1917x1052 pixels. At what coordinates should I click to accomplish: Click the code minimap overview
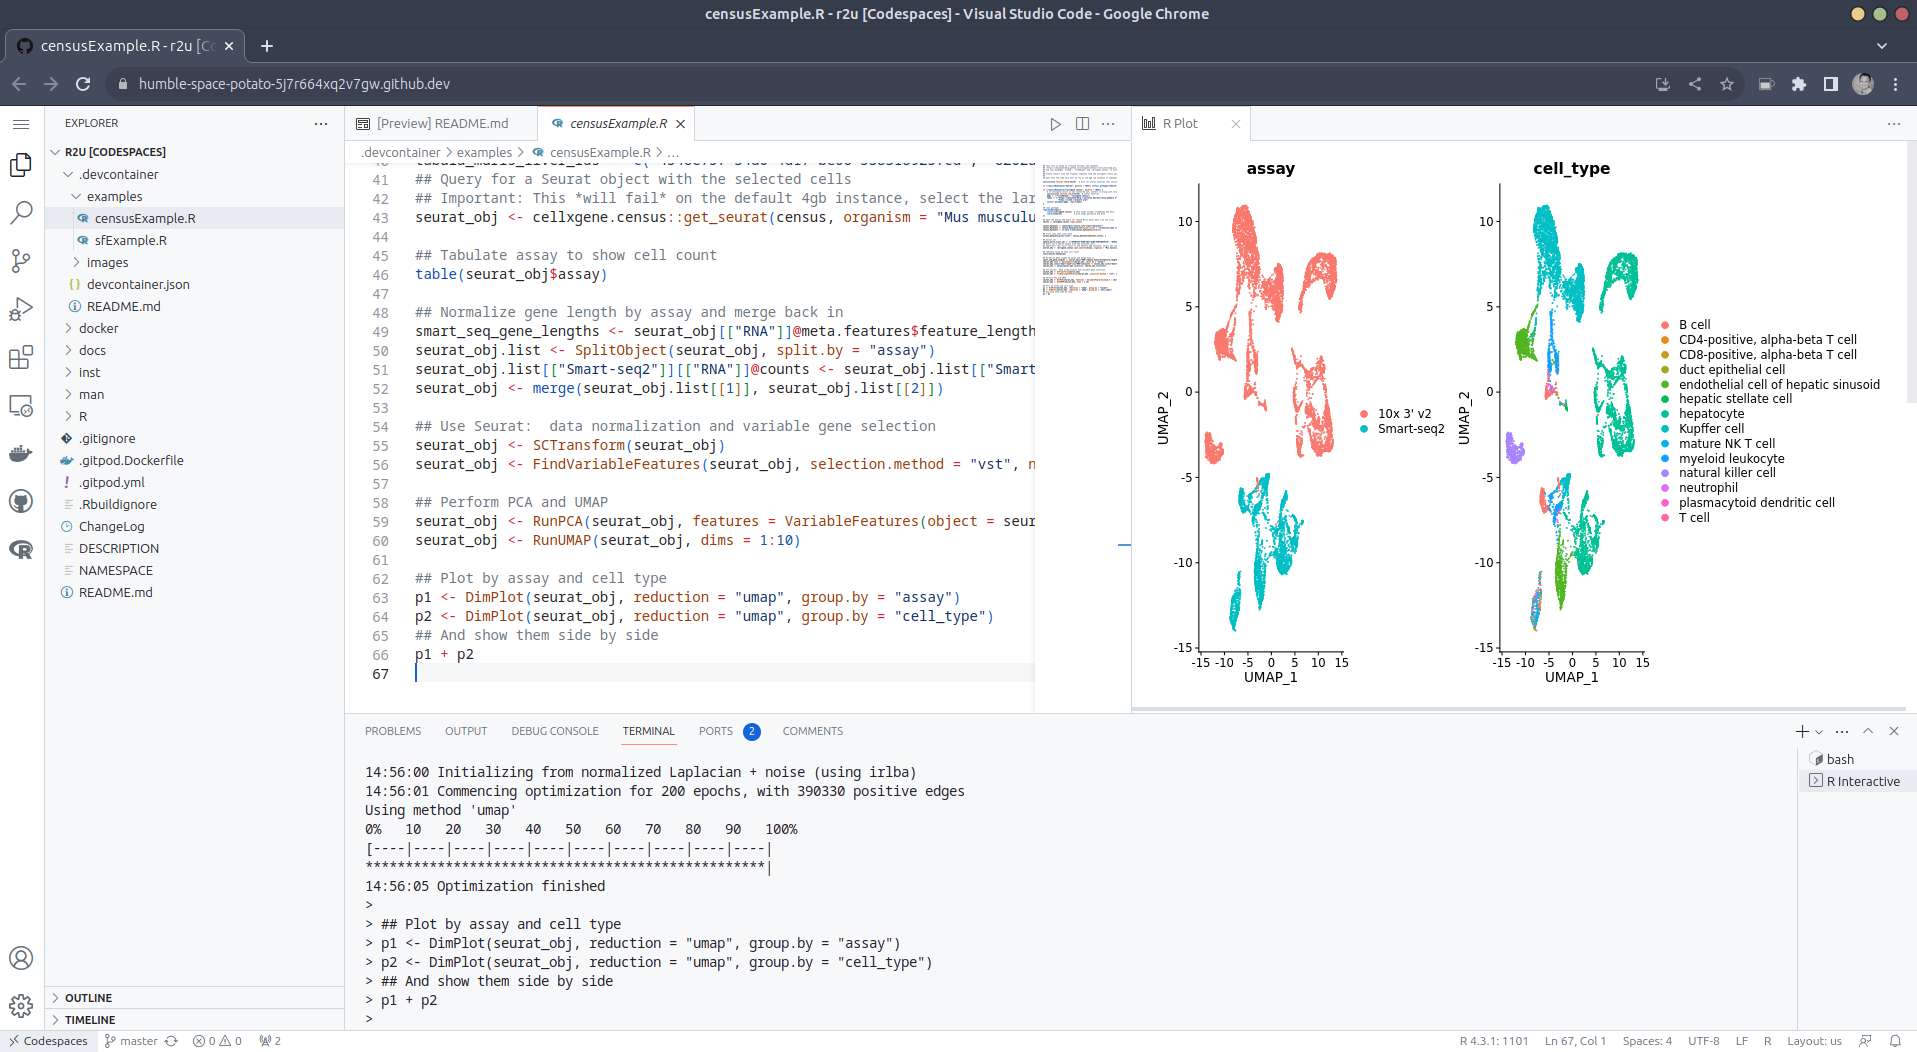point(1080,230)
